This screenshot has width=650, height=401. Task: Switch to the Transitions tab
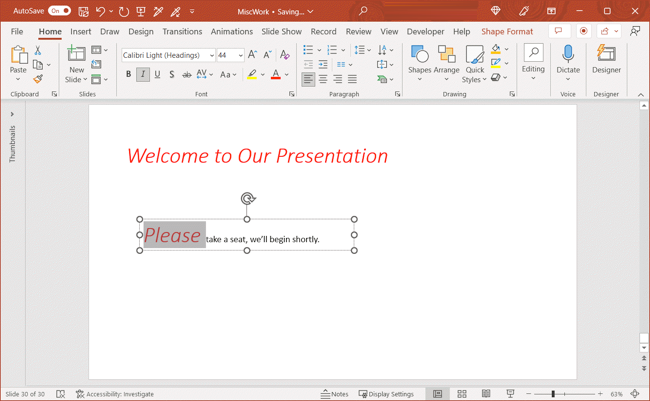182,32
